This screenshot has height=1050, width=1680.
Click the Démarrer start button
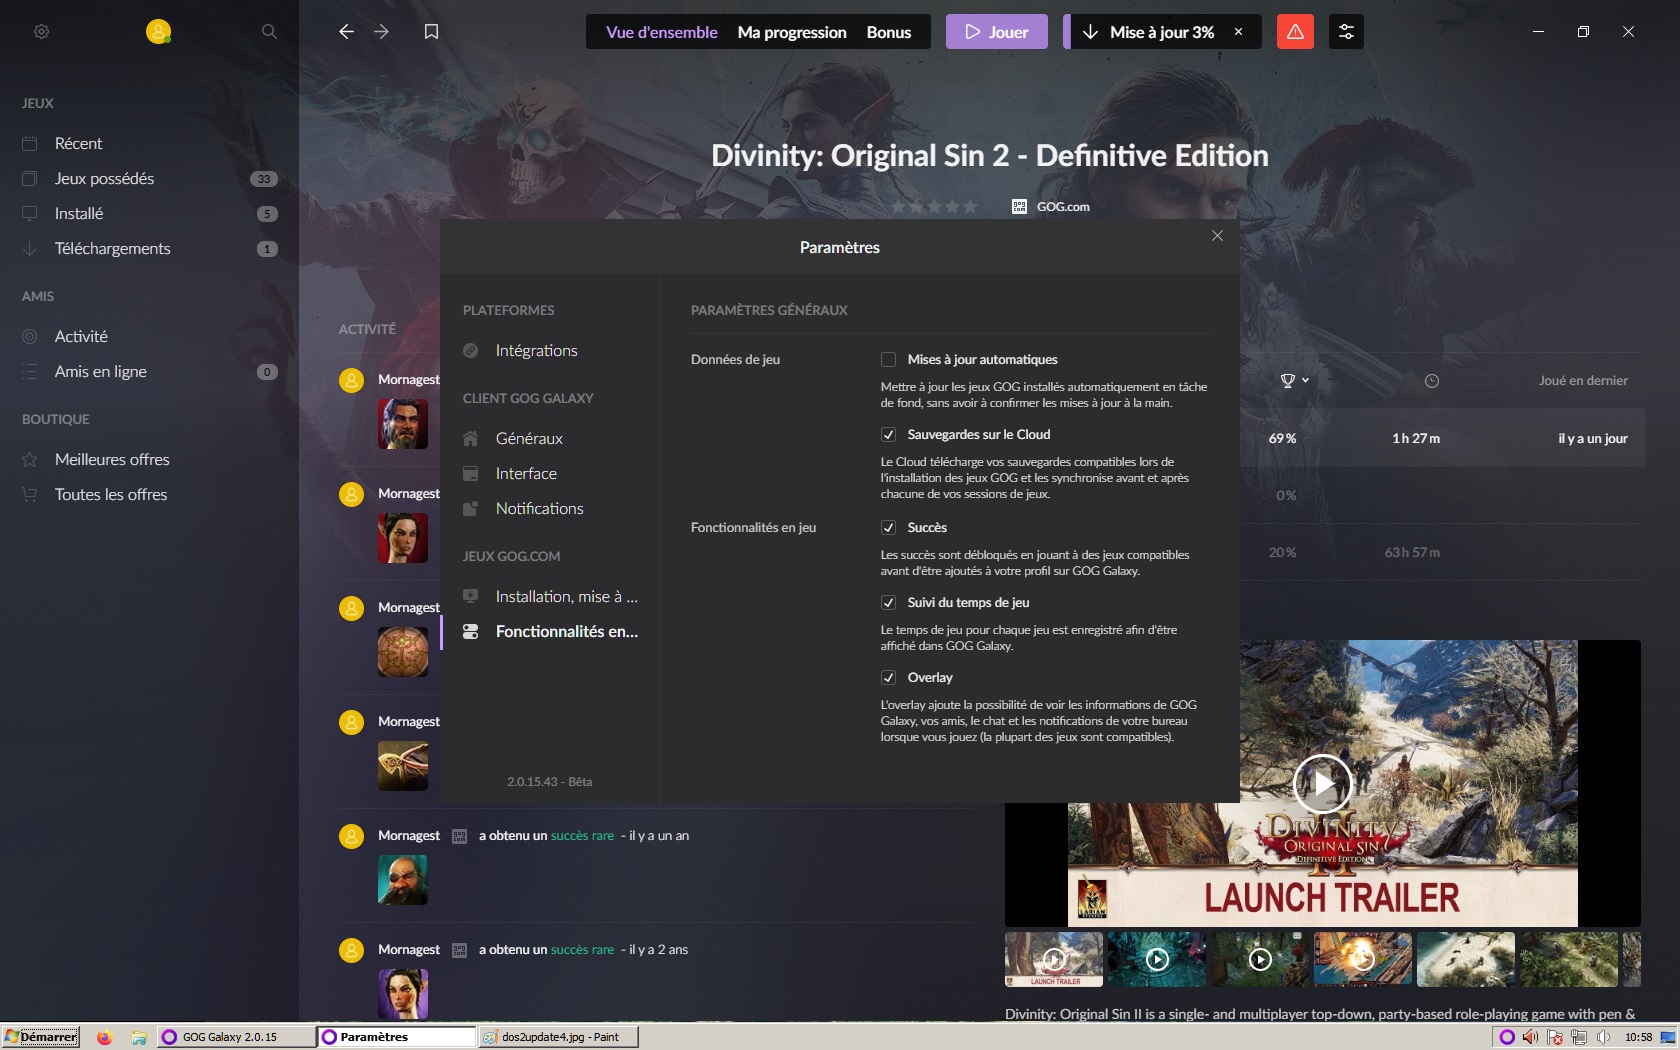point(41,1037)
